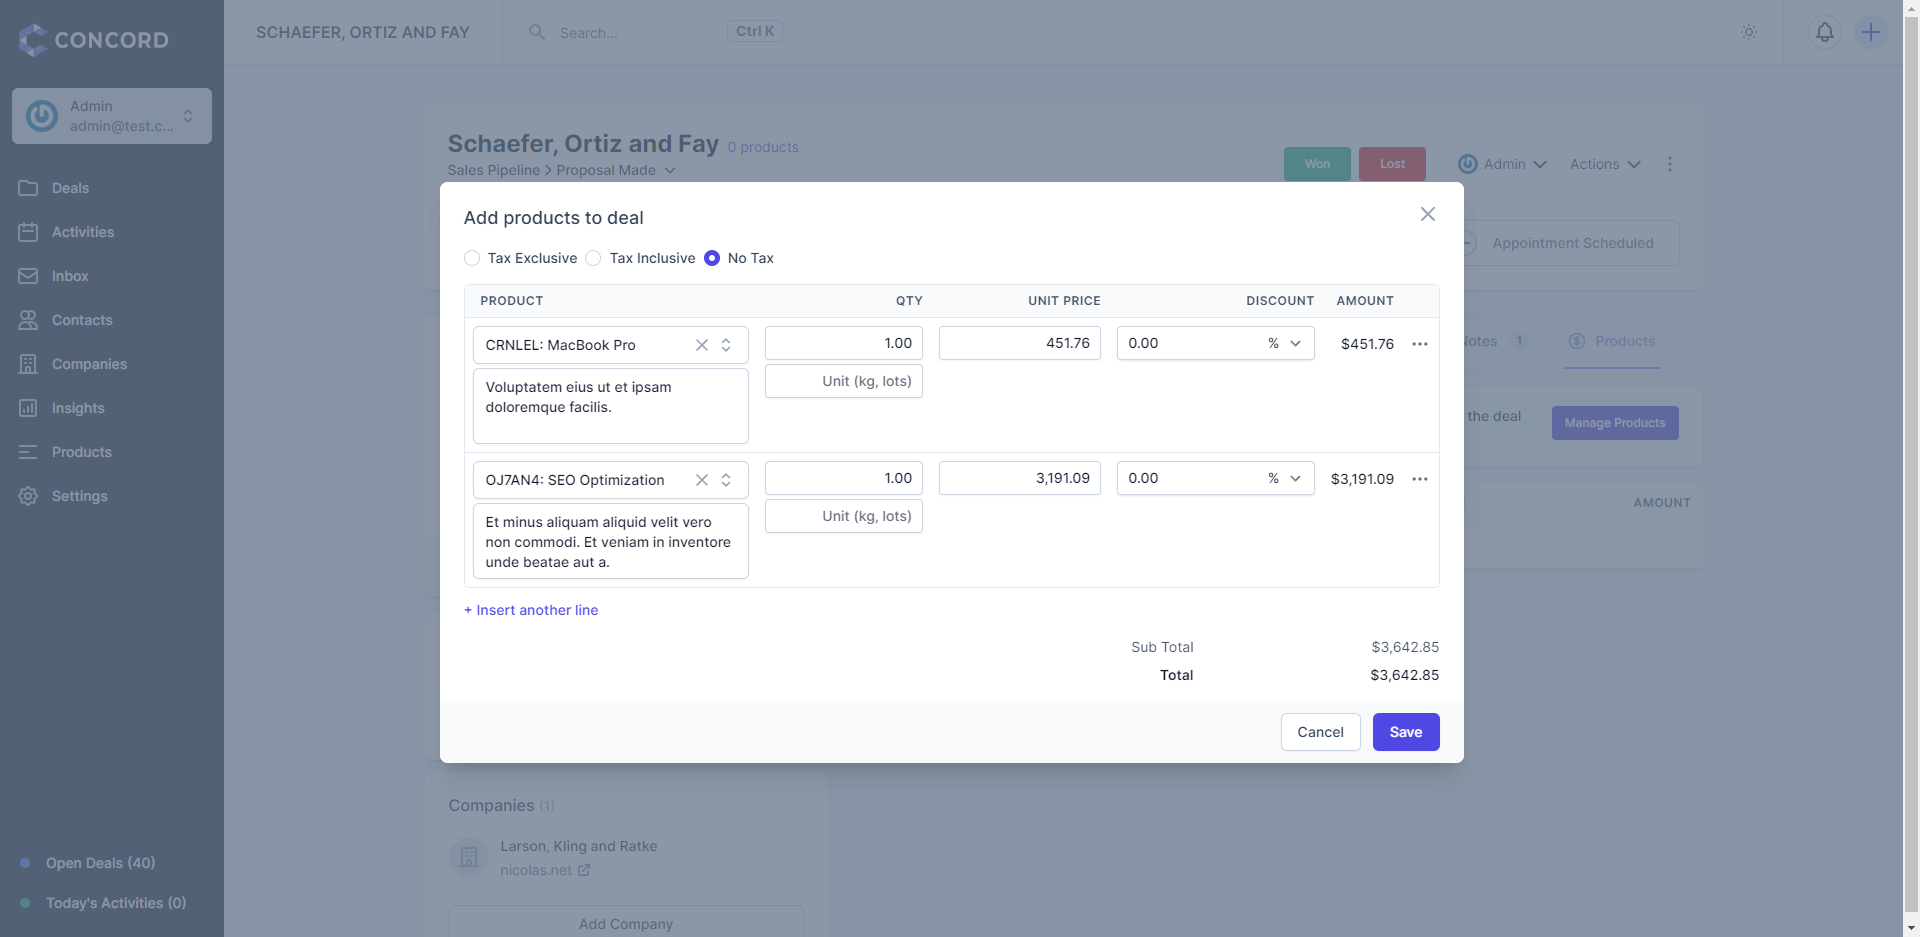Click Add Company button

(x=626, y=923)
